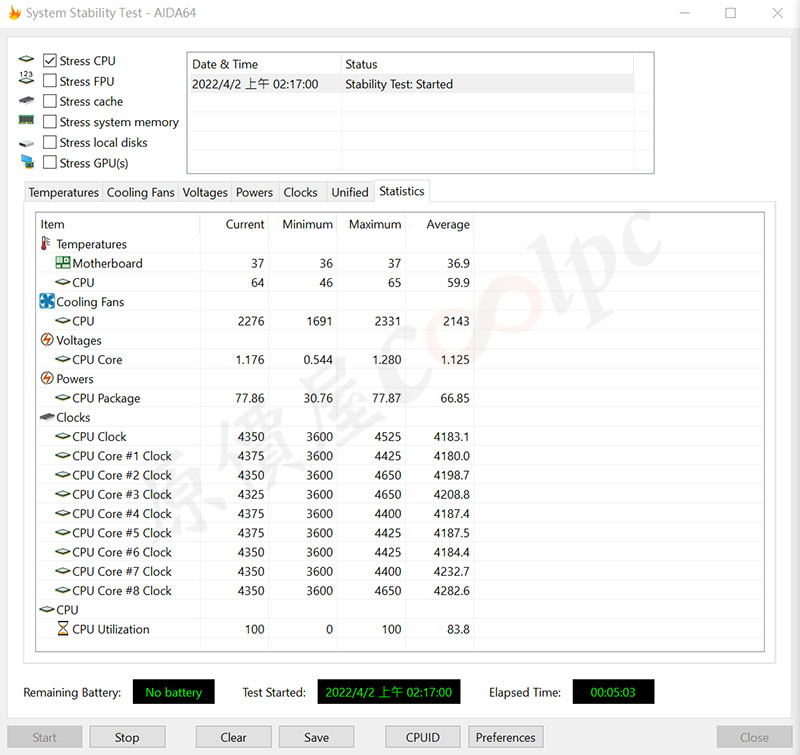This screenshot has width=800, height=755.
Task: Switch to the Temperatures tab
Action: pyautogui.click(x=63, y=192)
